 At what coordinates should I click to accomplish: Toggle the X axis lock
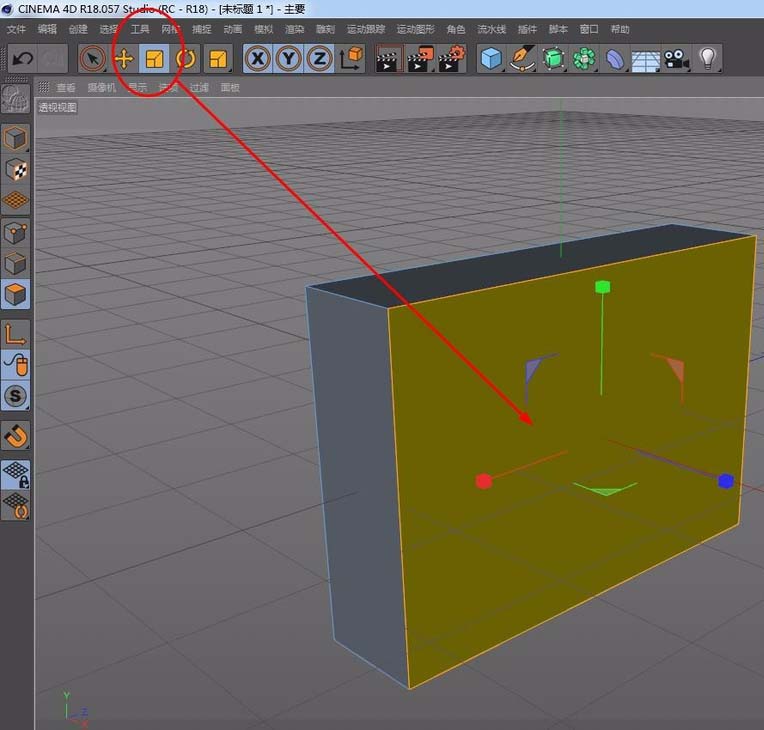[x=258, y=59]
